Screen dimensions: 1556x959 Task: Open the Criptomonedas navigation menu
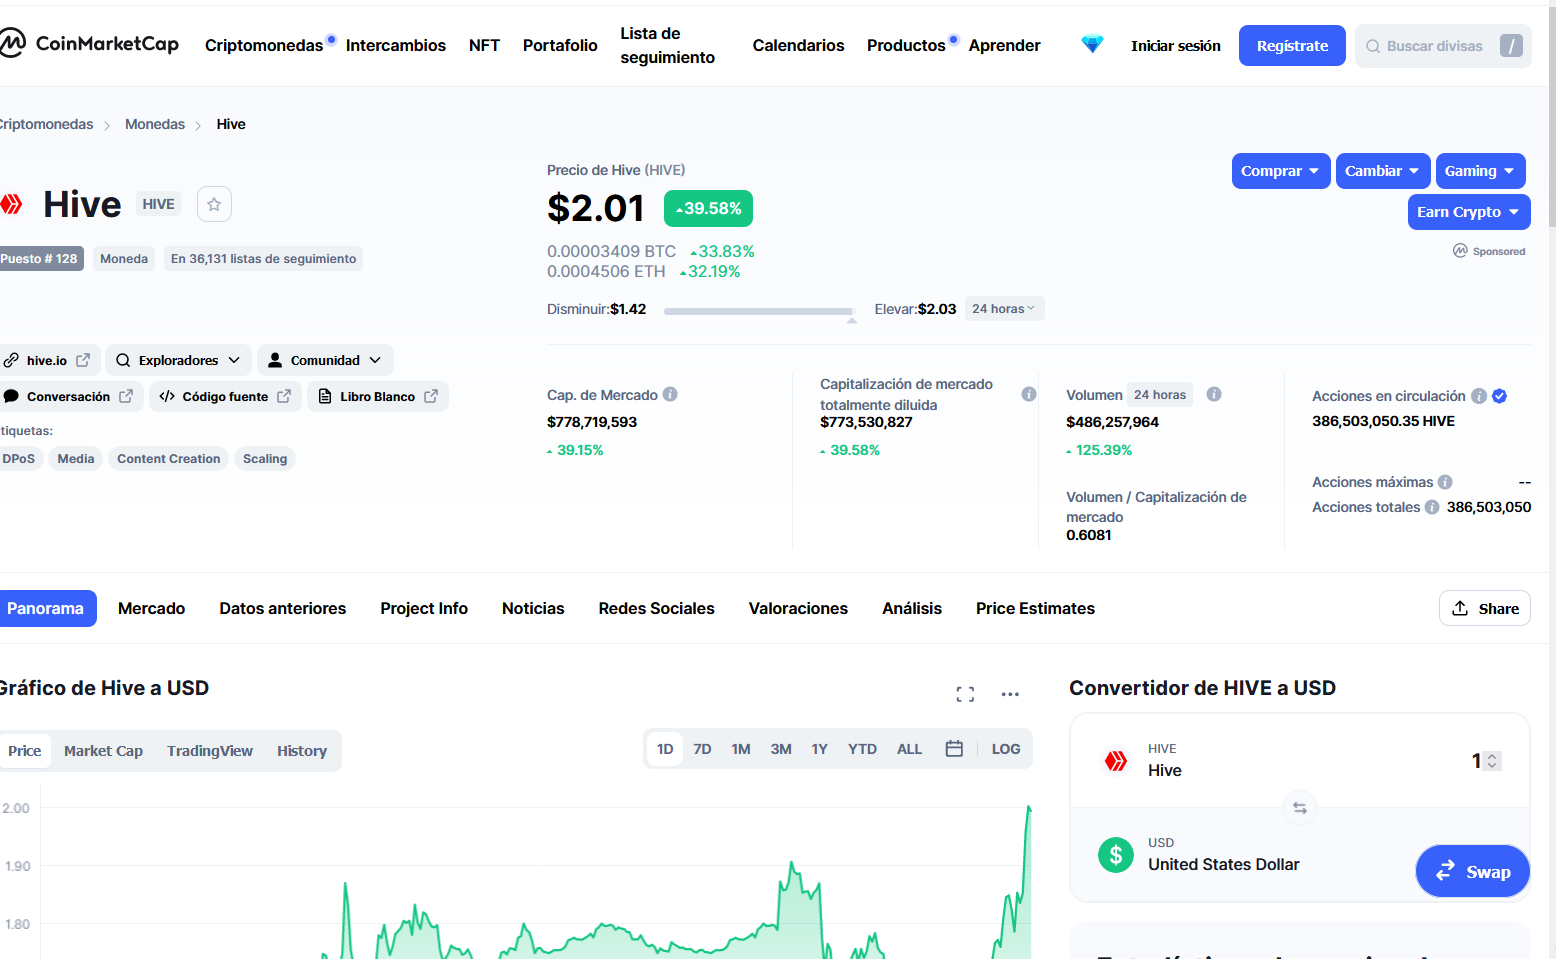[x=264, y=45]
